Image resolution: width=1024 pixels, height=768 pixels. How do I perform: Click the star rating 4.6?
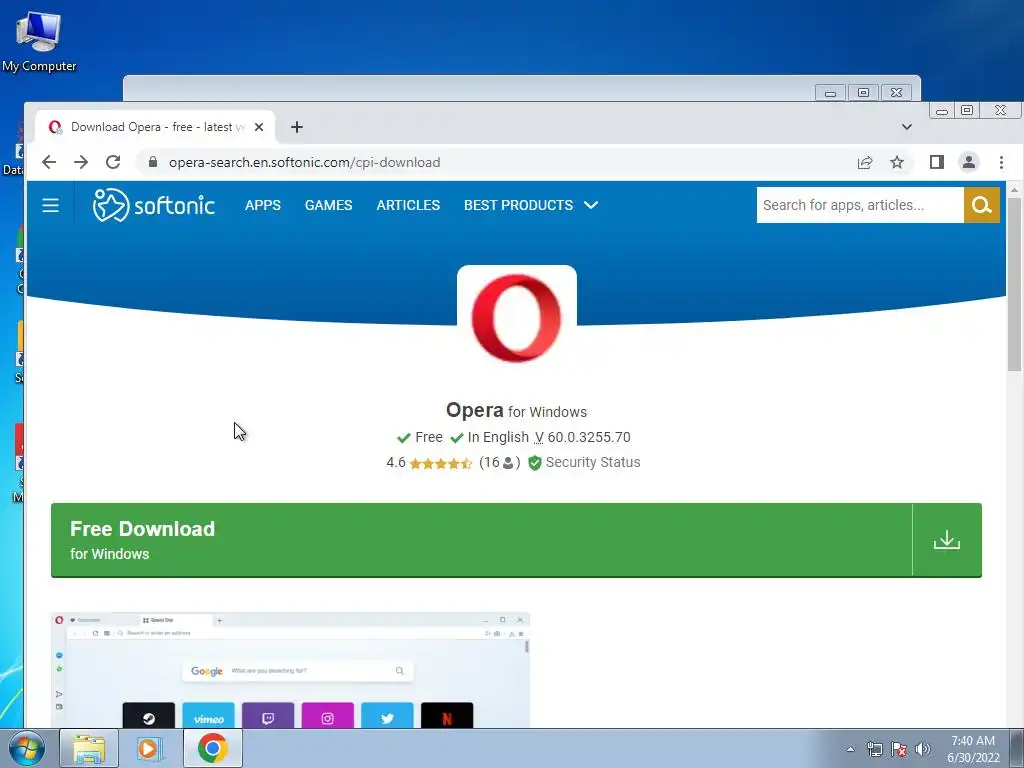(x=428, y=462)
